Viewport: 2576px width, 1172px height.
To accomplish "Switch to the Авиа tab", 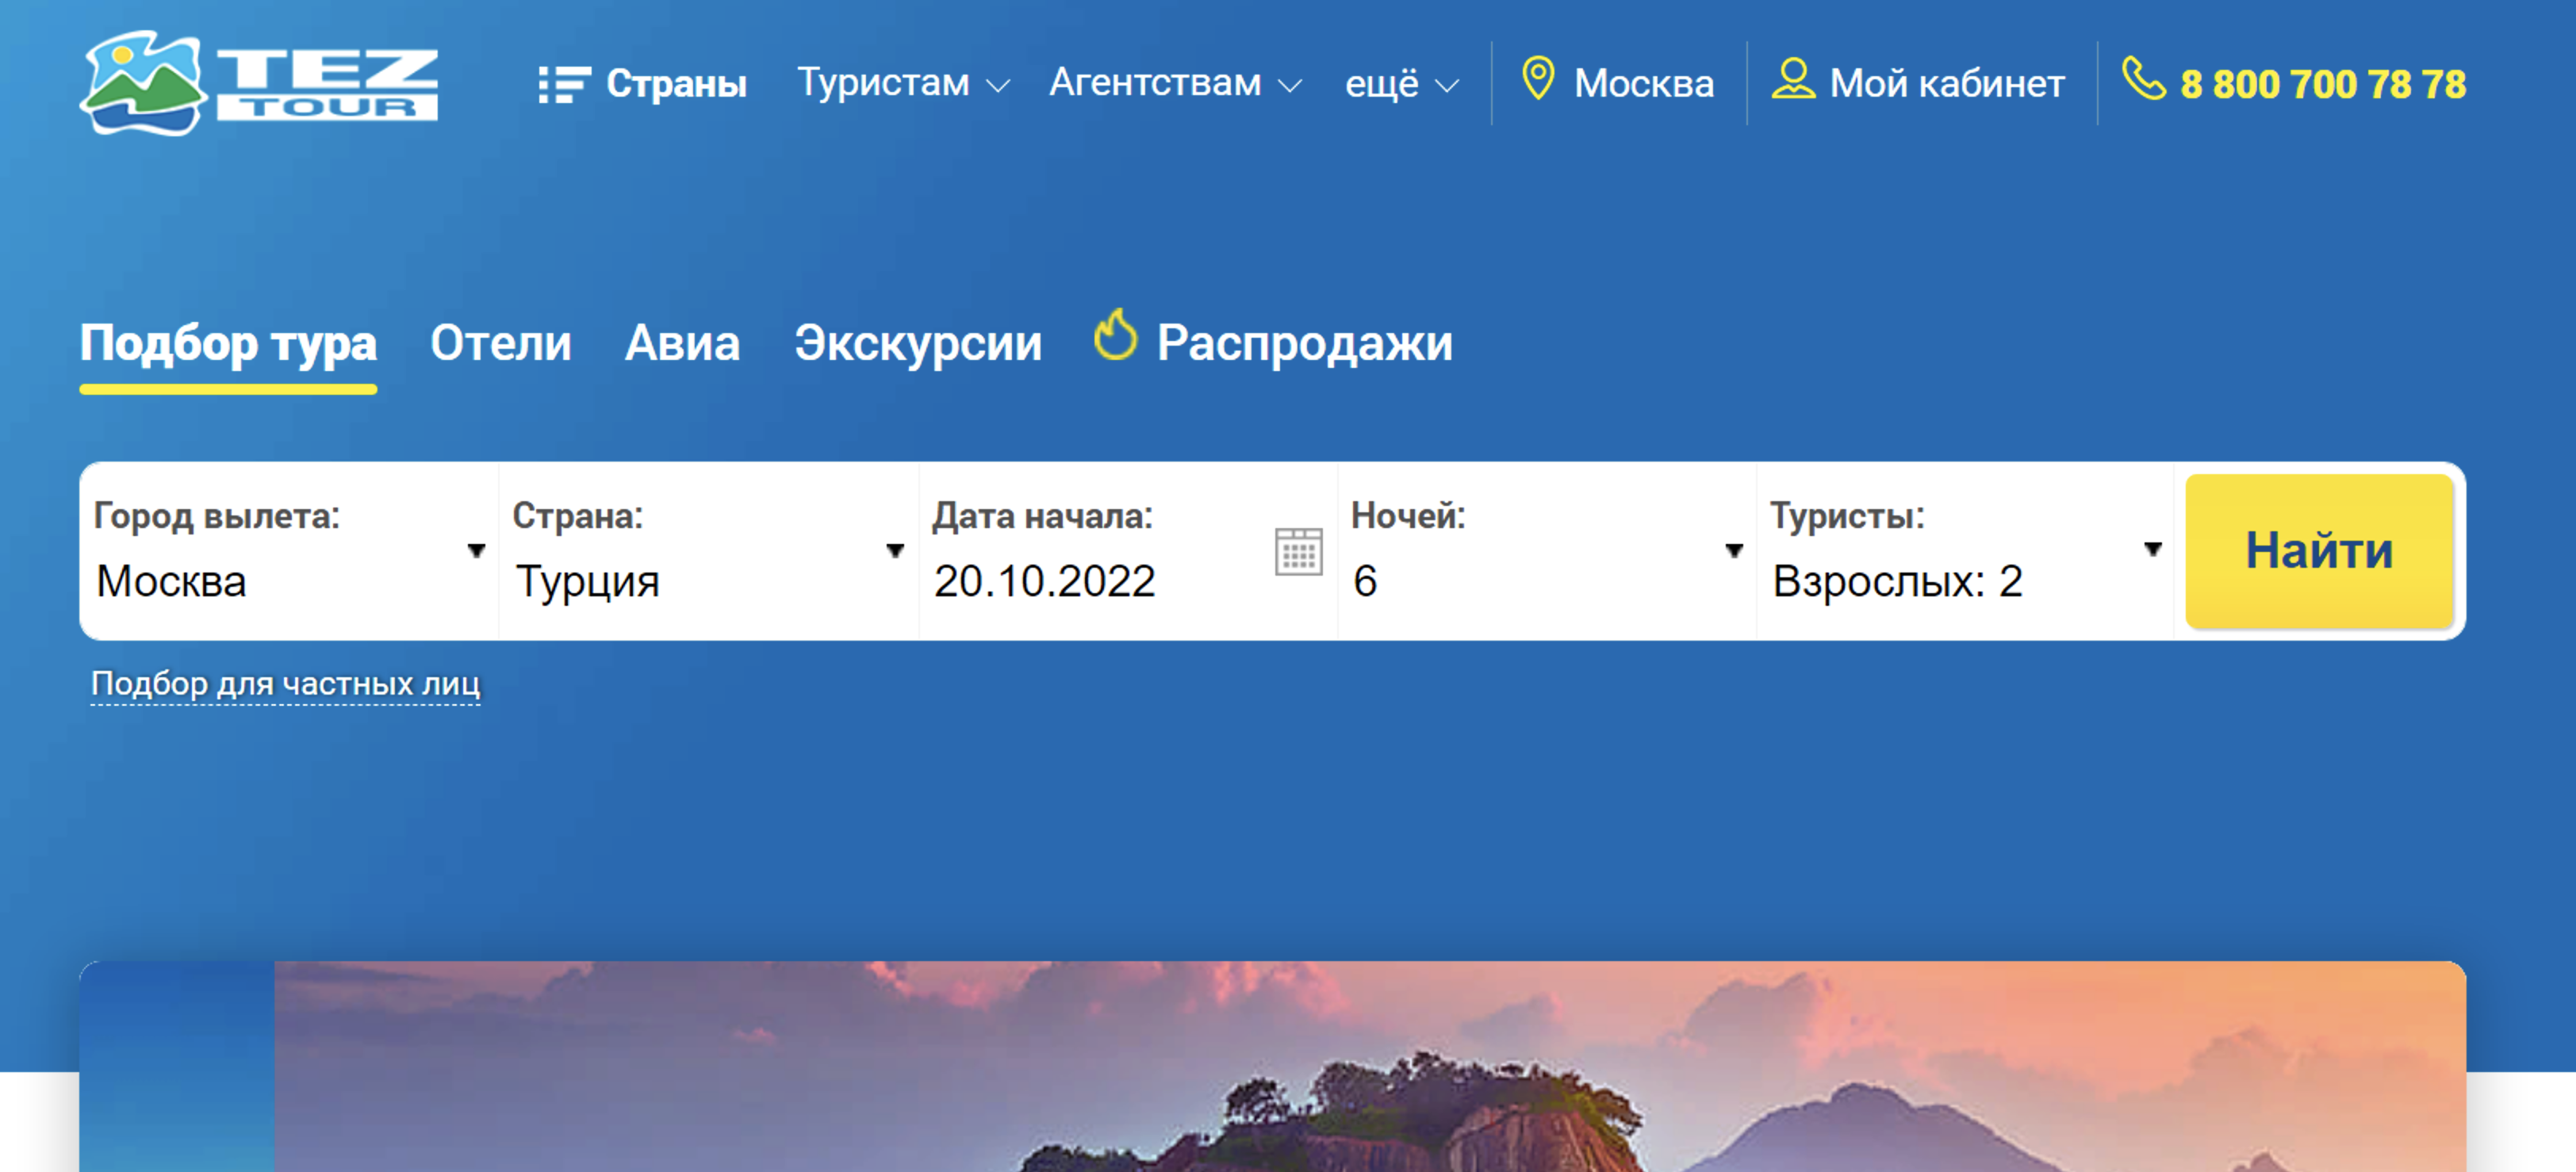I will click(683, 343).
